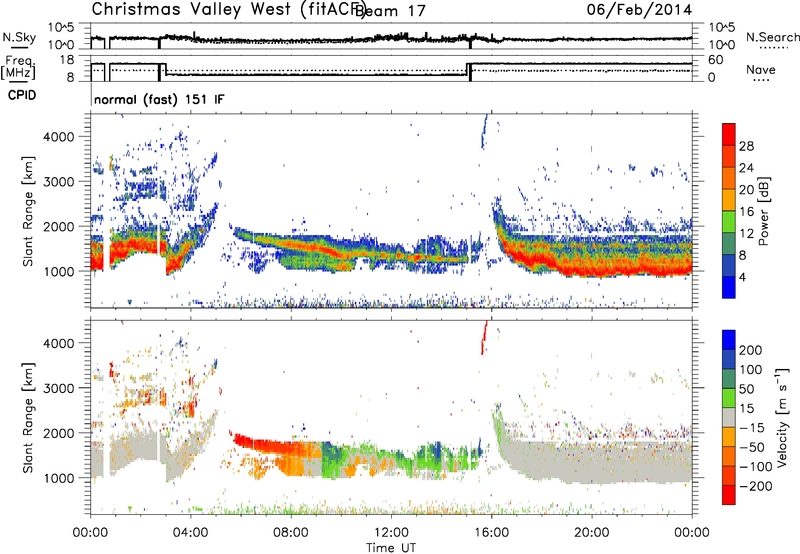The height and width of the screenshot is (554, 800).
Task: Click the 'Christmas Valley West (fitACF)' title
Action: [228, 10]
